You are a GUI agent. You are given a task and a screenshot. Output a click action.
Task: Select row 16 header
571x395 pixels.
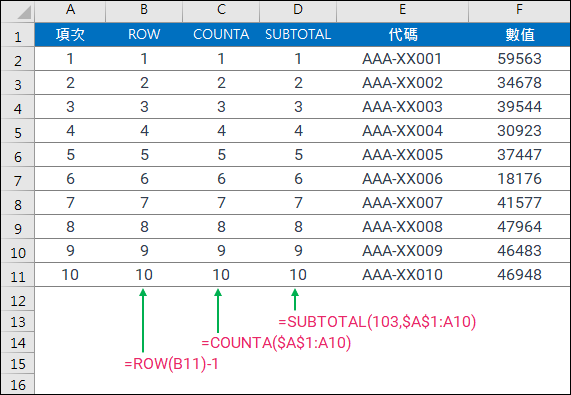(x=18, y=384)
